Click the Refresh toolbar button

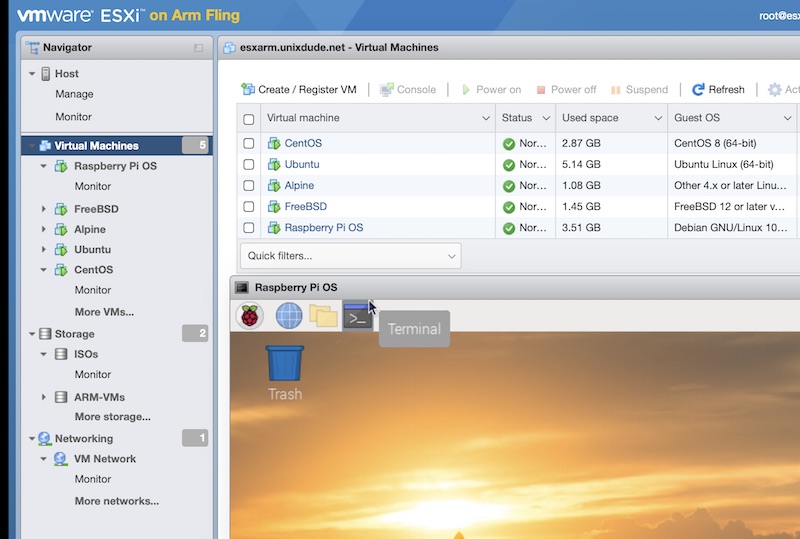718,89
